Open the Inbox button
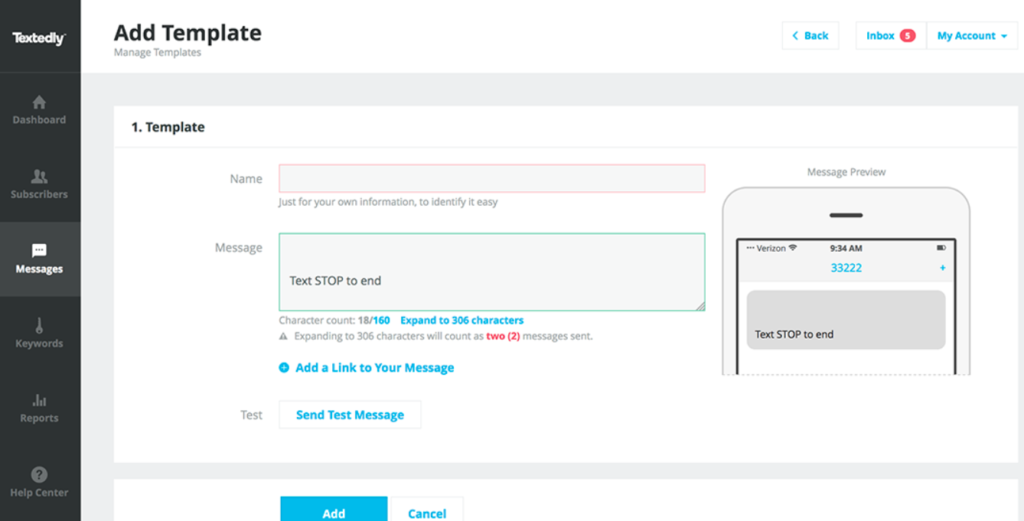 (x=880, y=36)
